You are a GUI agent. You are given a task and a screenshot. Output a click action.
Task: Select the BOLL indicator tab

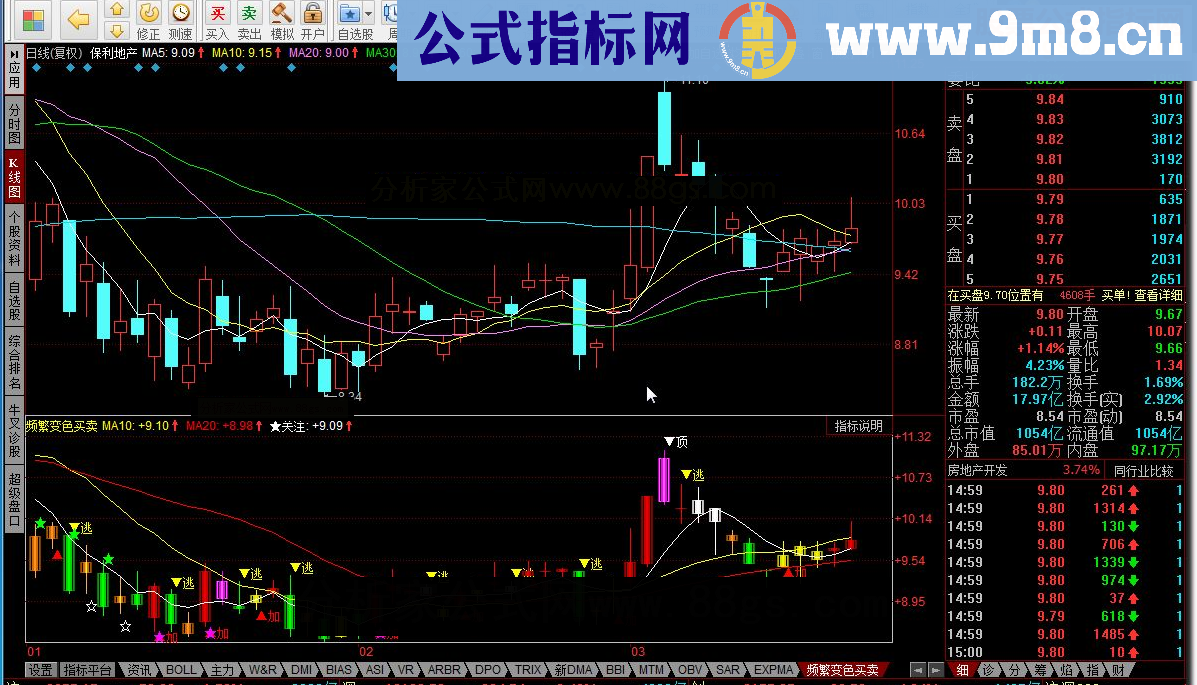tap(181, 670)
